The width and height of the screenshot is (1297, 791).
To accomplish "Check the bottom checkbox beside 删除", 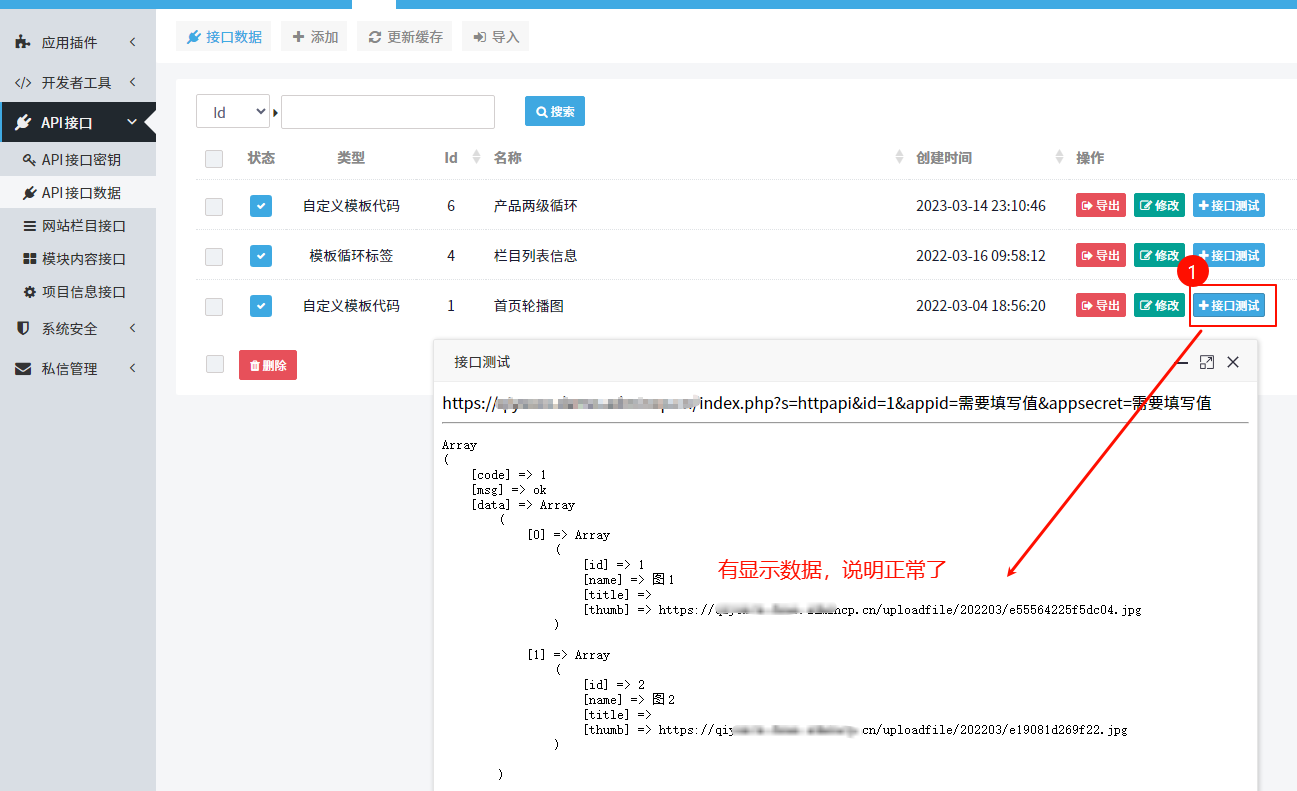I will pyautogui.click(x=214, y=364).
